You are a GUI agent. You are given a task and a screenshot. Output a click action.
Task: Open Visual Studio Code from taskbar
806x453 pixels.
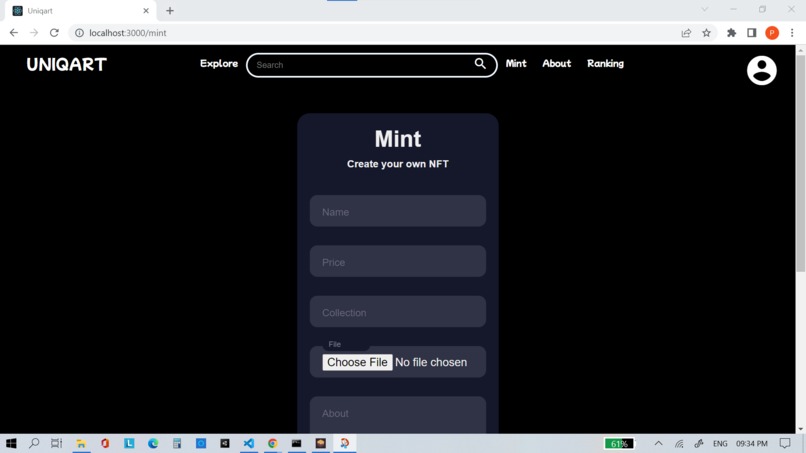249,443
